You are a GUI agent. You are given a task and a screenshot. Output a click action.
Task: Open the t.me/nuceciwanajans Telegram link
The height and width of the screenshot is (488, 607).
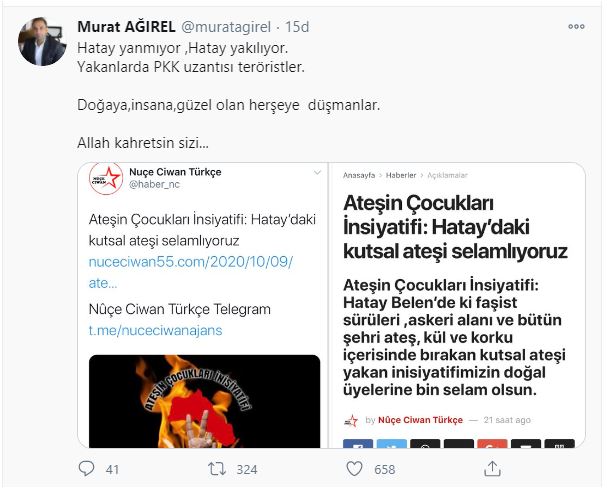(x=156, y=330)
